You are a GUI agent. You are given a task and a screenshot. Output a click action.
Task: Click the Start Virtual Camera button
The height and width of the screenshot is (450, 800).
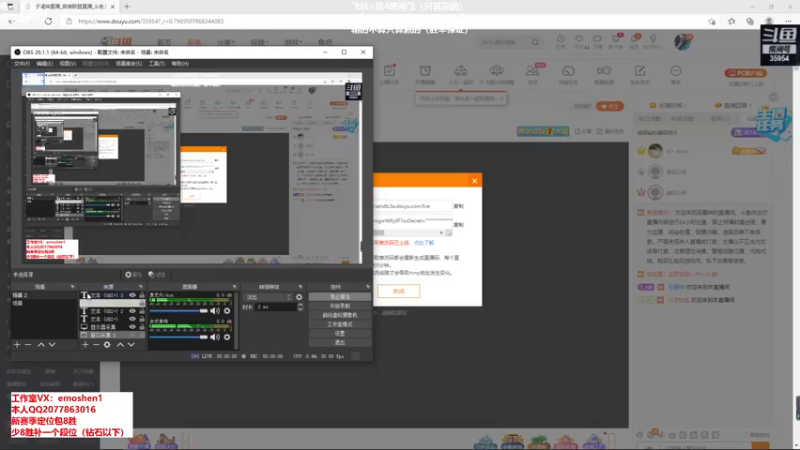[x=340, y=315]
